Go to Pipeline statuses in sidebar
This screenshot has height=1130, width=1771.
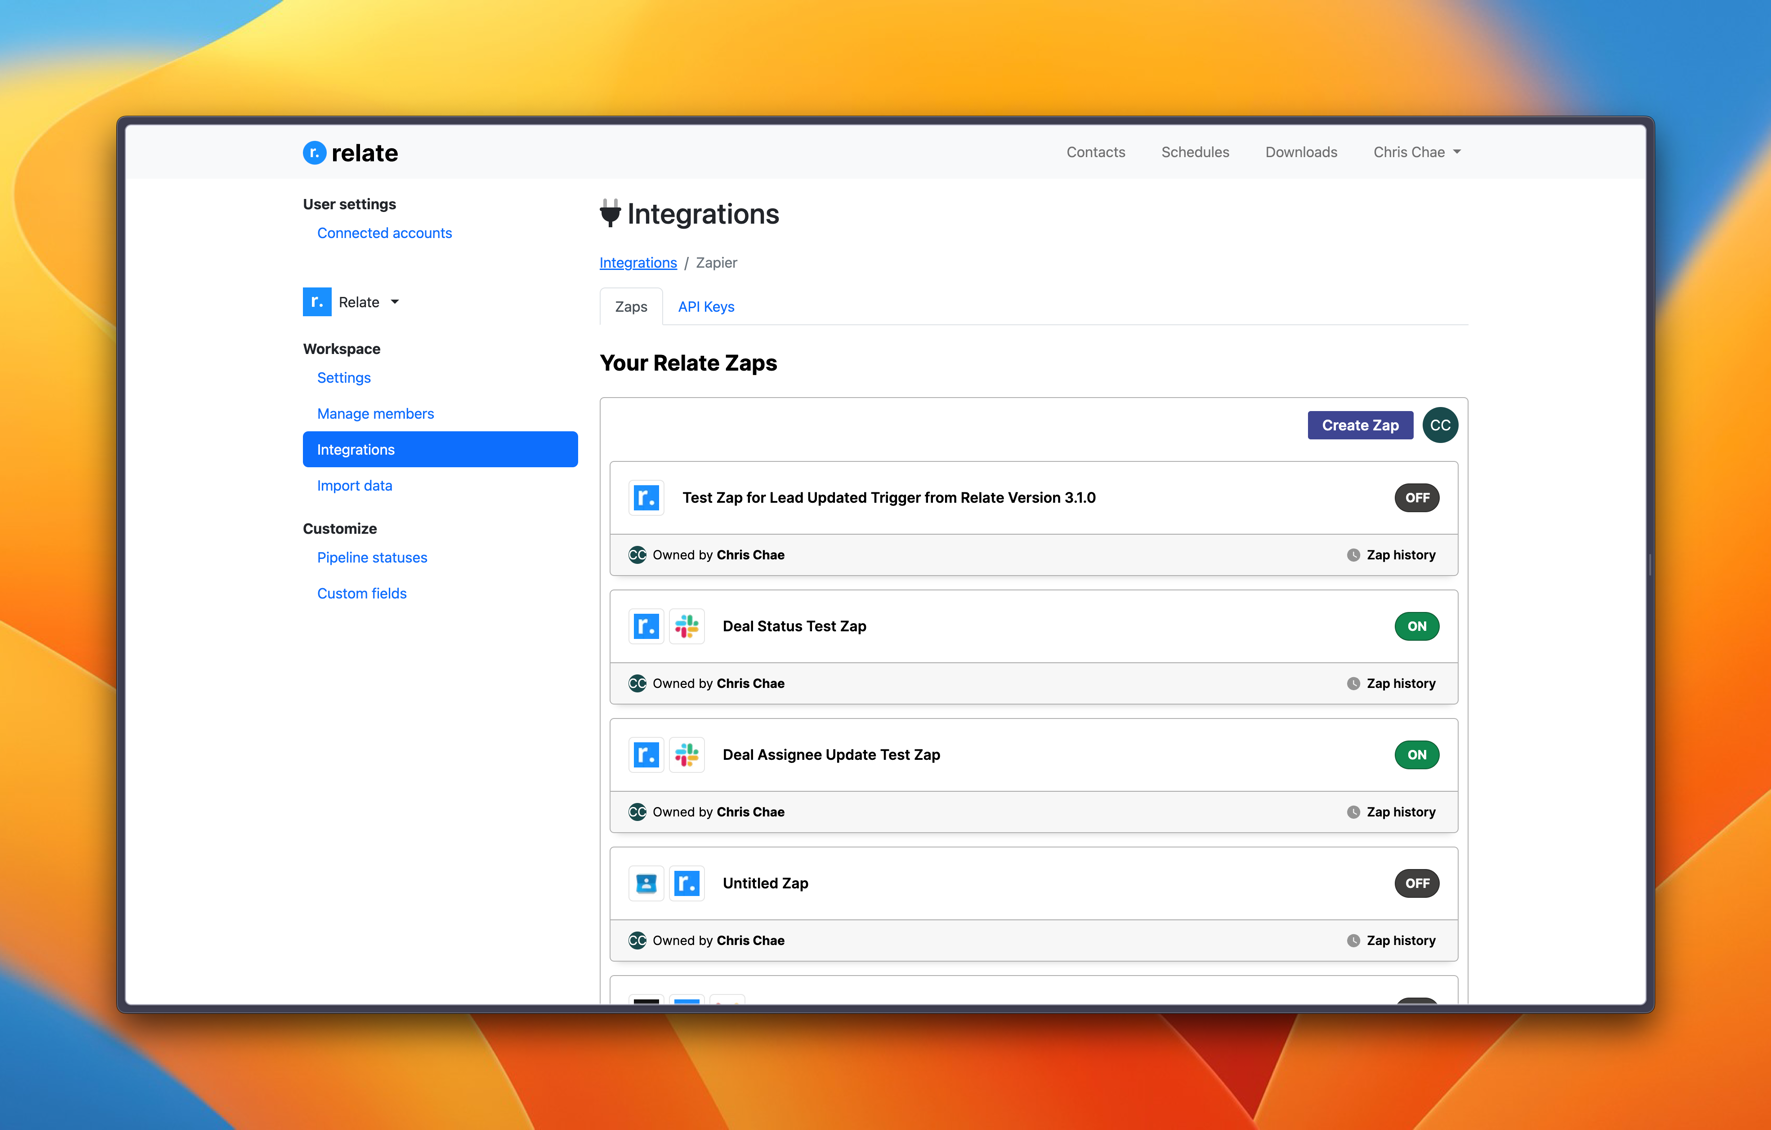point(372,558)
